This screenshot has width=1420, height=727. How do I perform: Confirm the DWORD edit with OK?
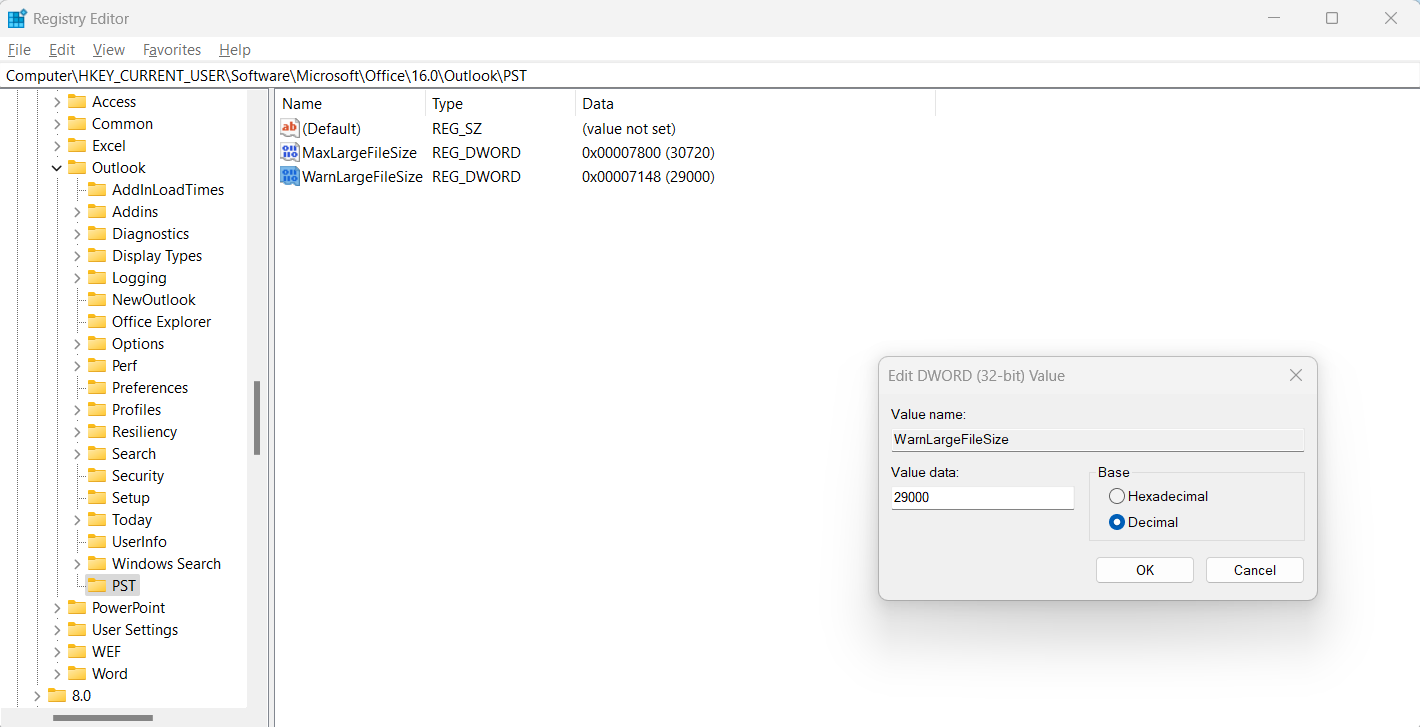(1145, 570)
